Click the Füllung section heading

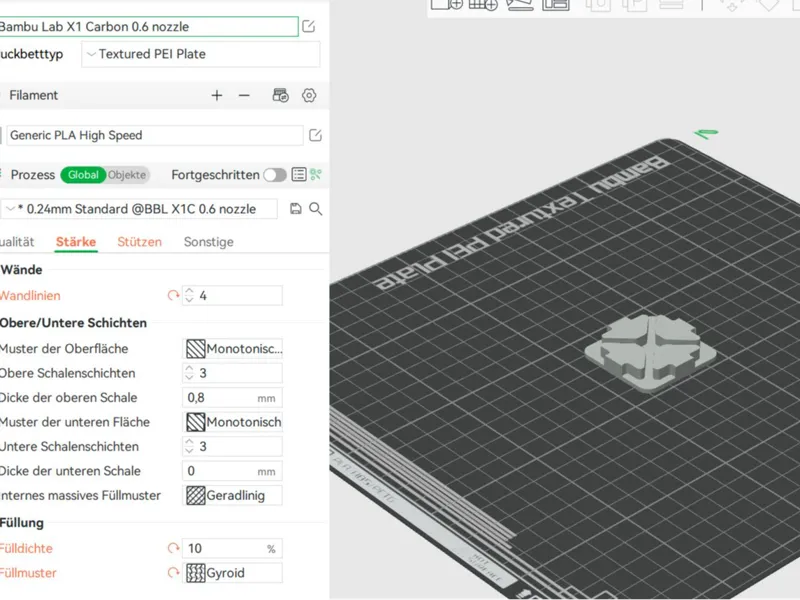point(22,522)
